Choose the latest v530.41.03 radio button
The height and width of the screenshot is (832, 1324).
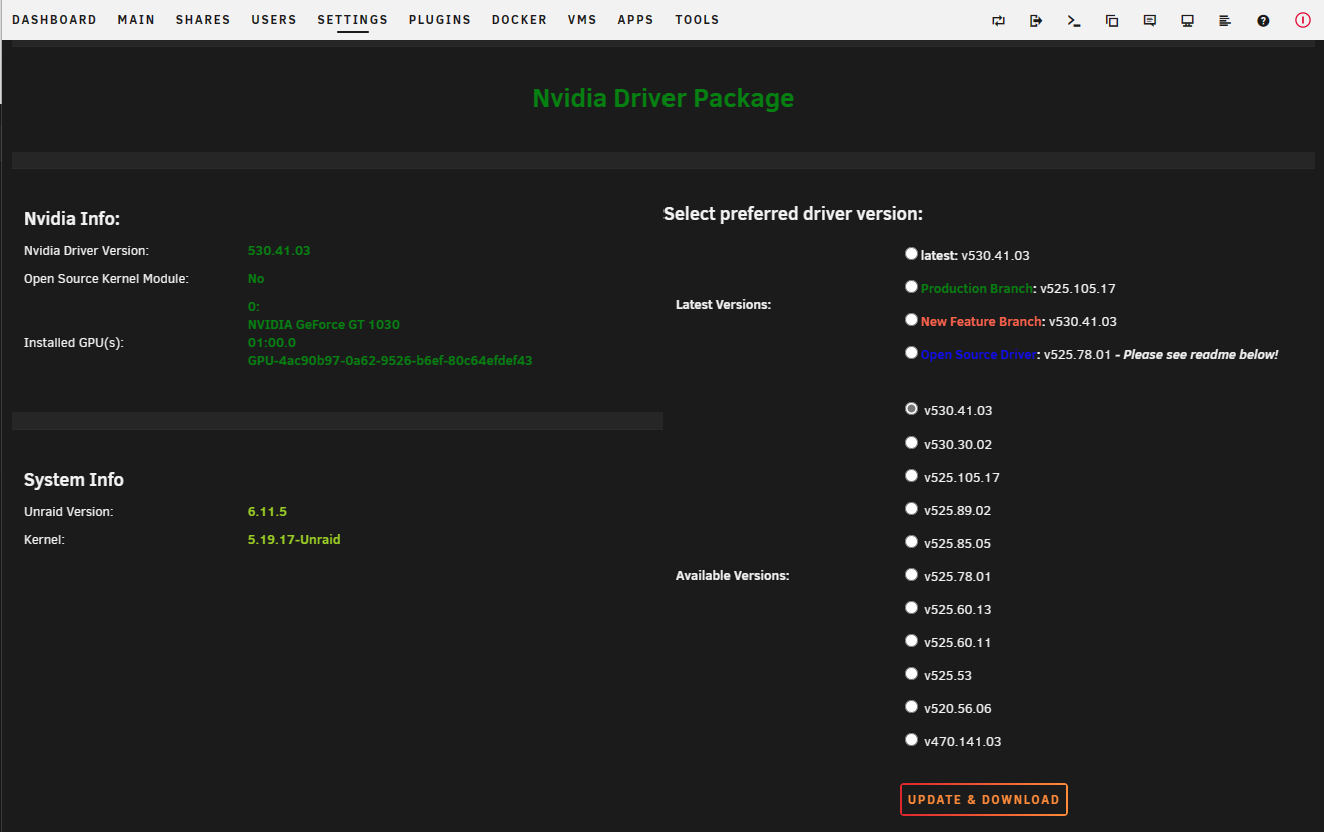[911, 254]
